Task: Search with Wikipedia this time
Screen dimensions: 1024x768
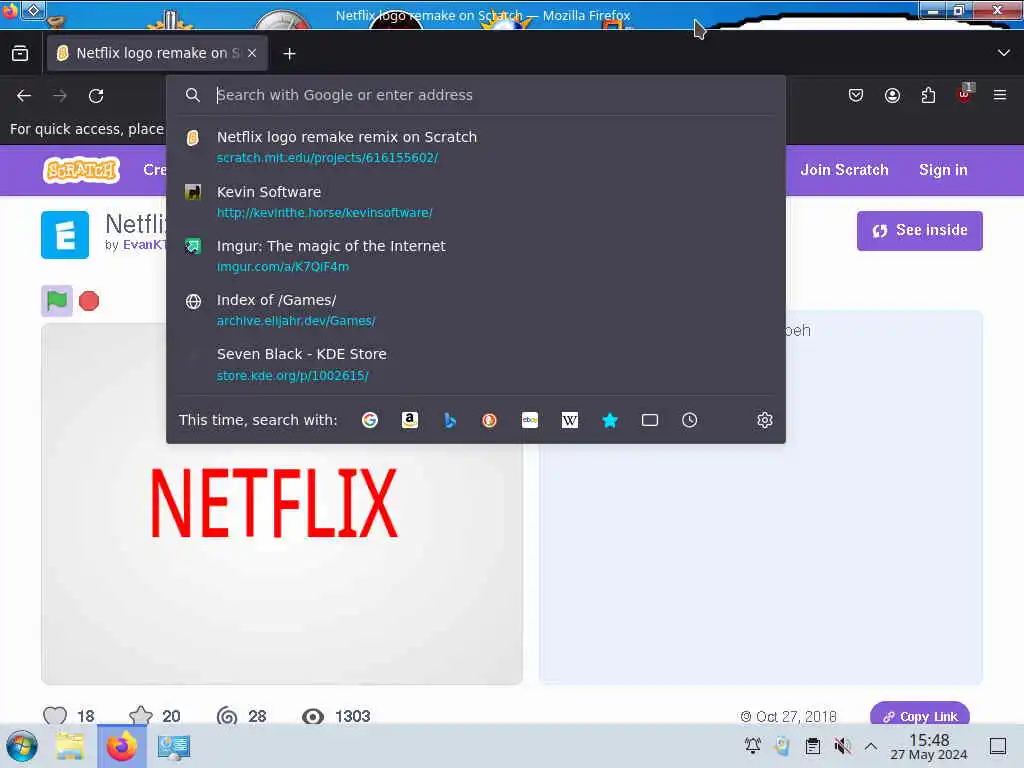Action: click(x=569, y=420)
